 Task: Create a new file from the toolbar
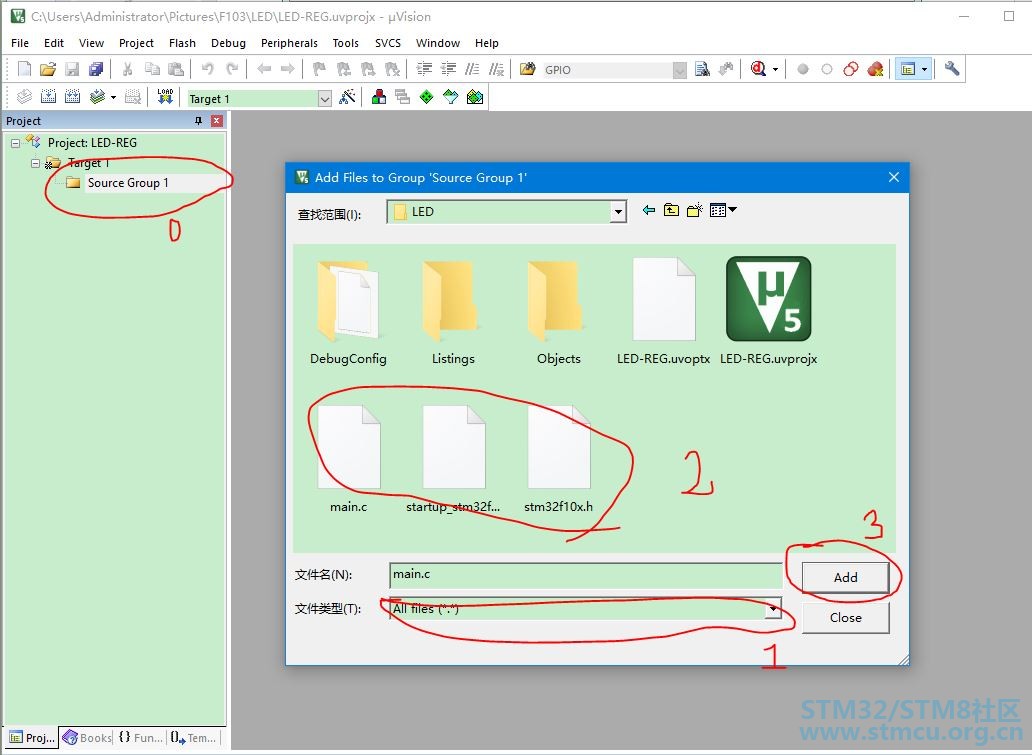(x=24, y=68)
